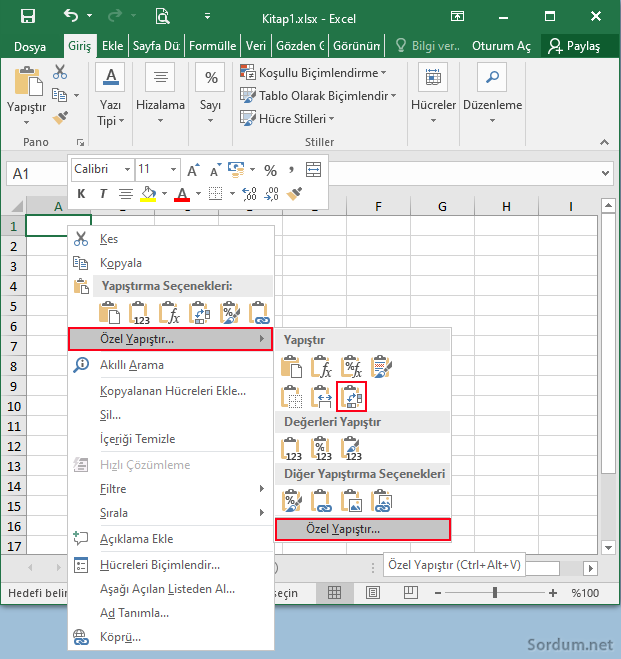Click Oturum Aç to sign in
Screen dimensions: 621x659
coord(501,46)
